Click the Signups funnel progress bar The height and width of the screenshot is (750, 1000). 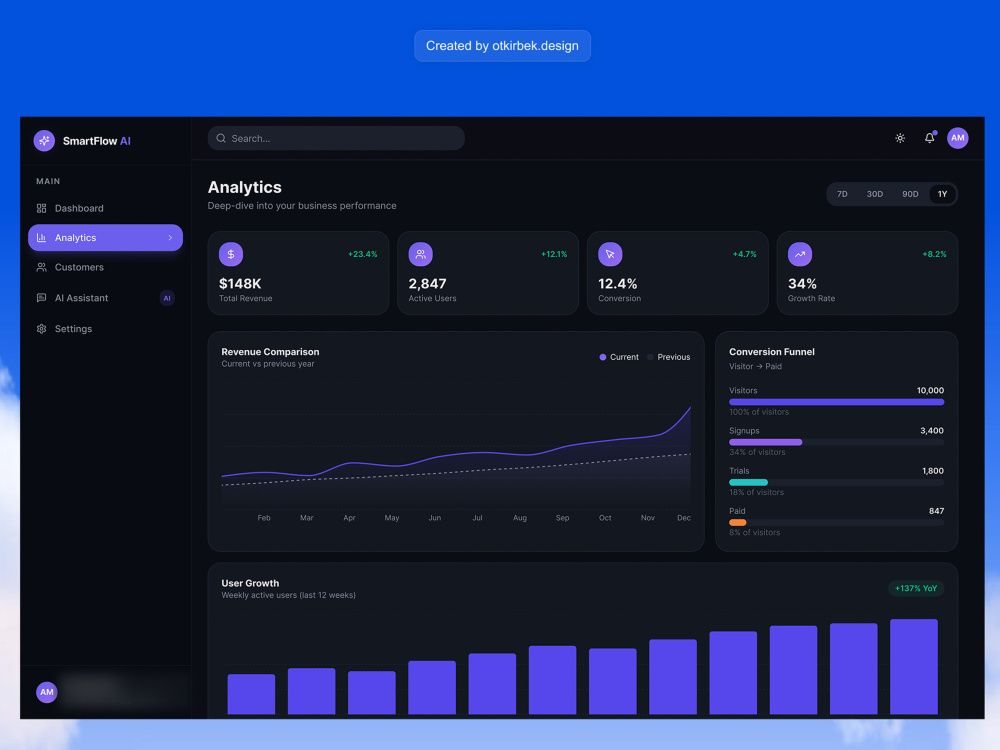coord(836,443)
